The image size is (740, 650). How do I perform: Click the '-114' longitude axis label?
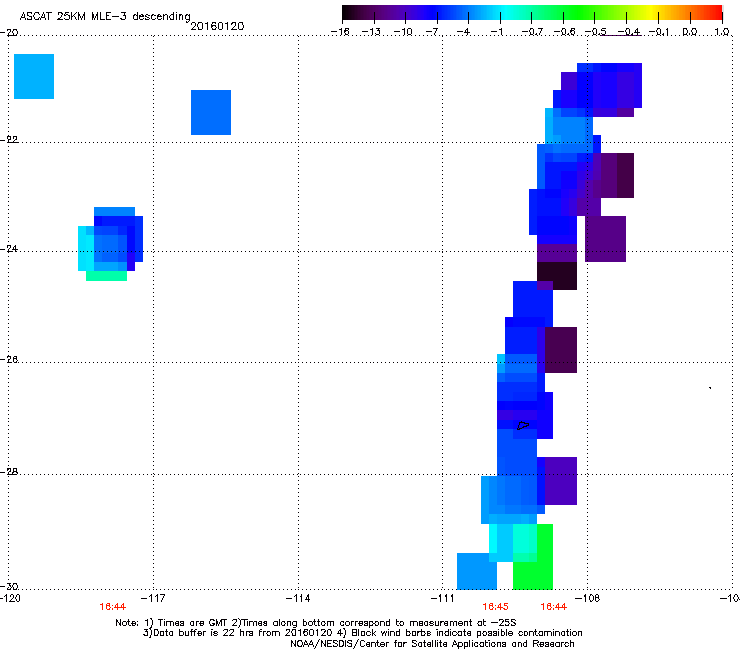click(298, 599)
